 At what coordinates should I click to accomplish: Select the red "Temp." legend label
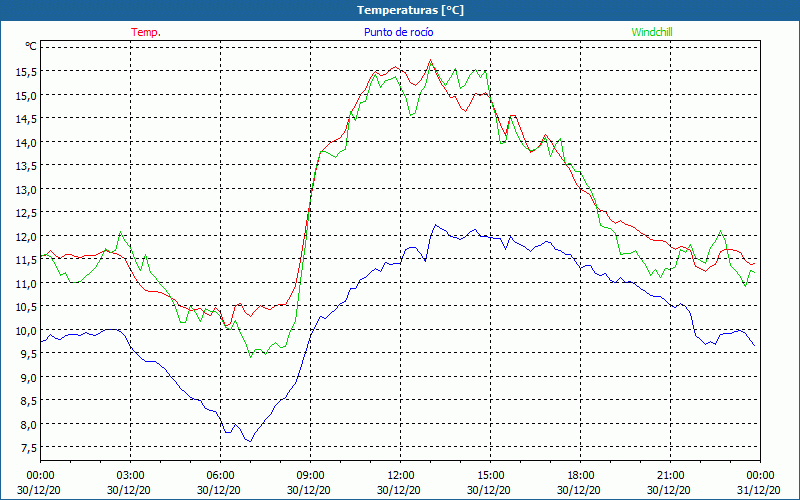(x=146, y=32)
